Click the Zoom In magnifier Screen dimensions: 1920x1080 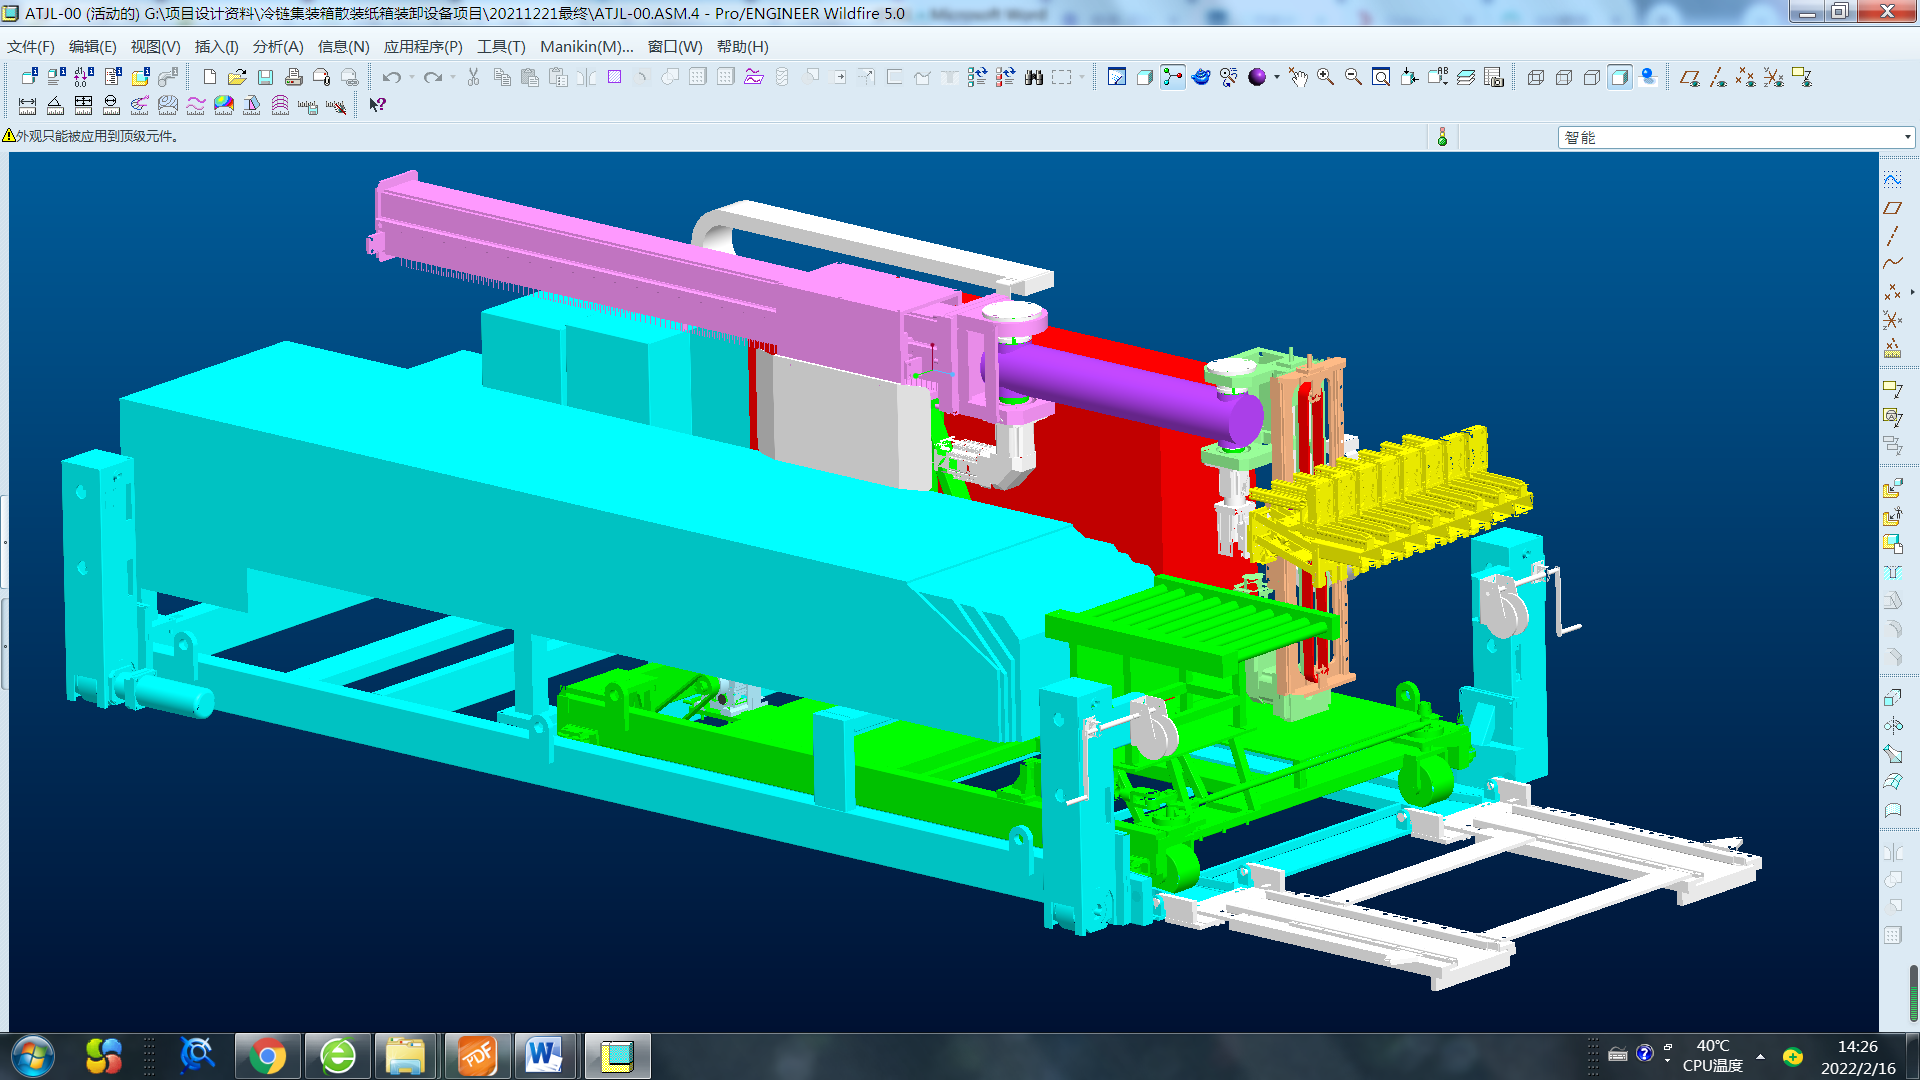click(x=1325, y=77)
